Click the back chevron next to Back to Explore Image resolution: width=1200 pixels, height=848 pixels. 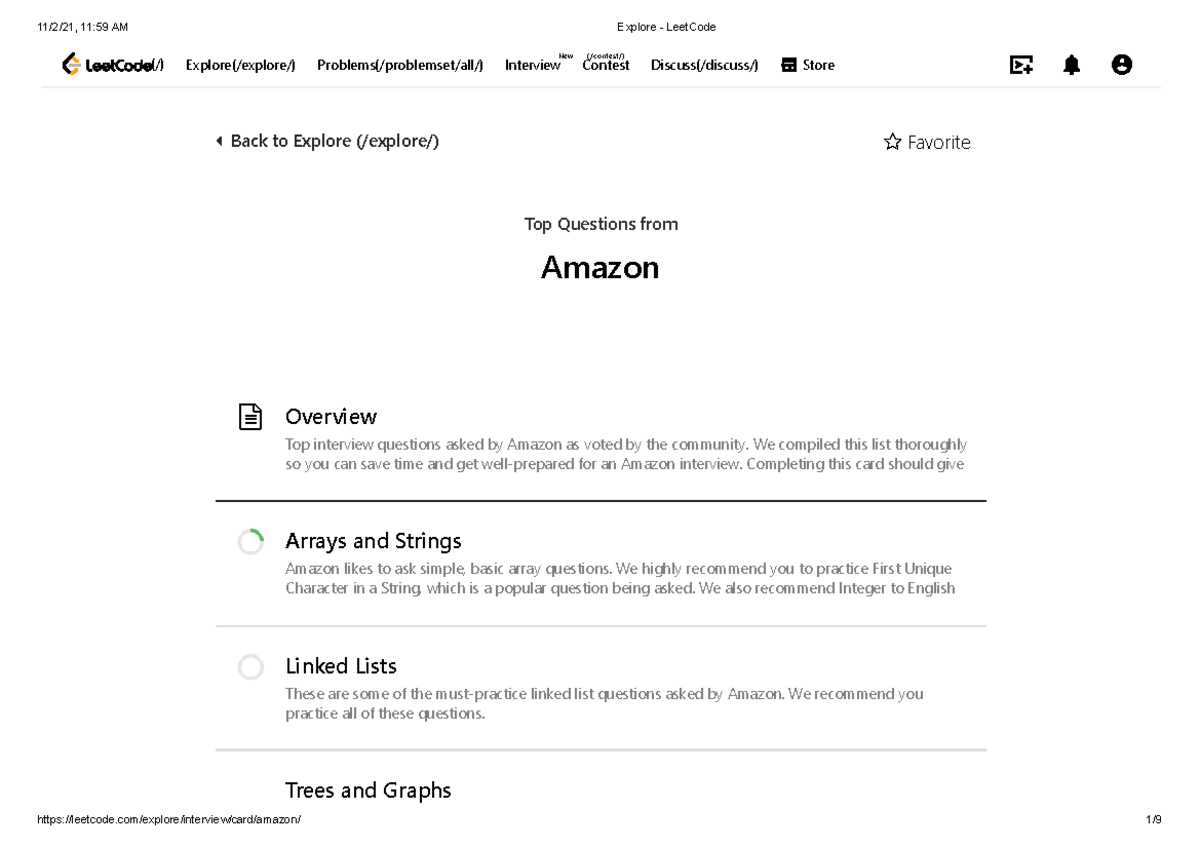[x=220, y=141]
